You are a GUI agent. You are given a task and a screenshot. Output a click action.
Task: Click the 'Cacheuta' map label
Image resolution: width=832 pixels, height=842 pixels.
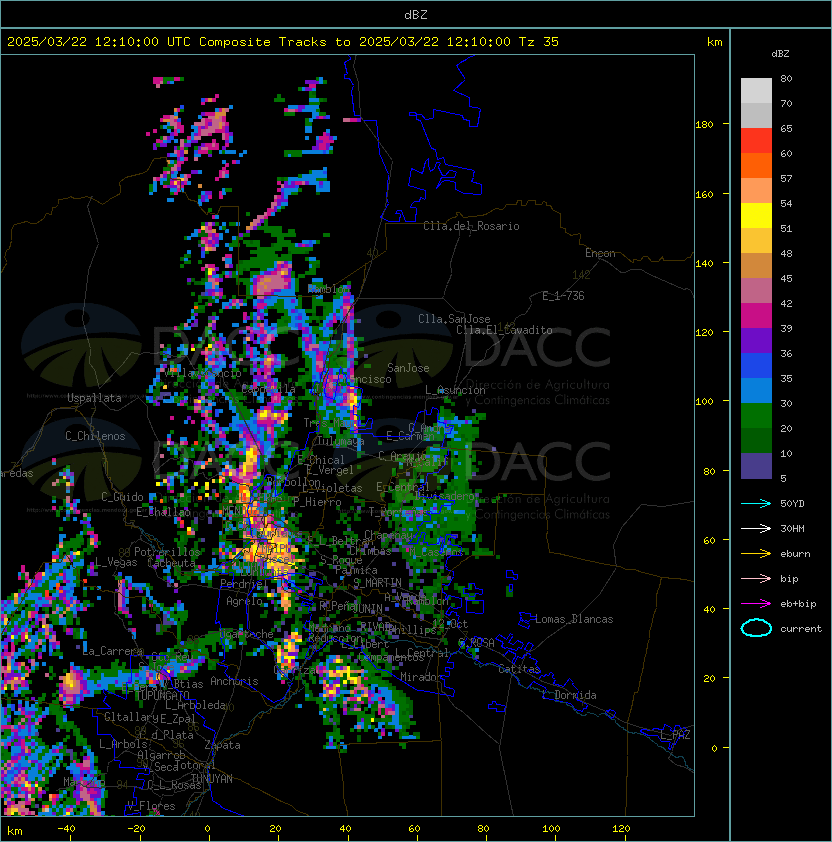tap(171, 563)
